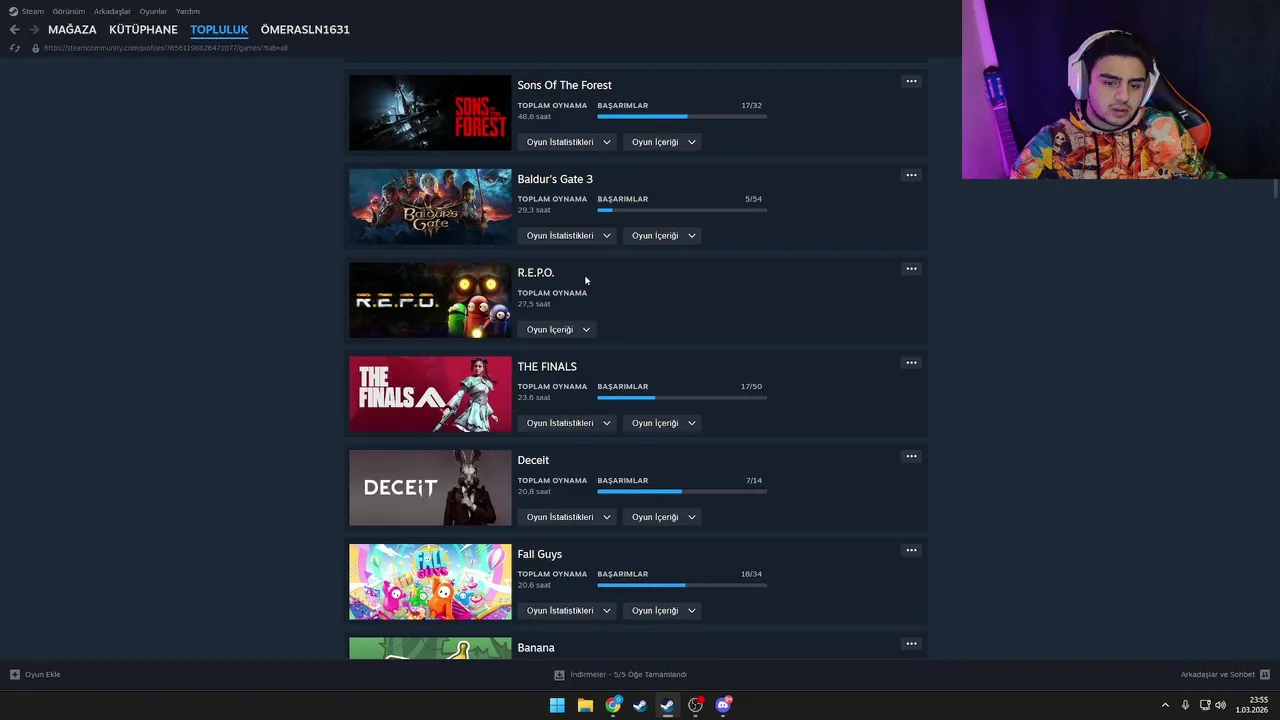Open the Baldur's Gate 3 title link
Screen dimensions: 1280x720
555,179
